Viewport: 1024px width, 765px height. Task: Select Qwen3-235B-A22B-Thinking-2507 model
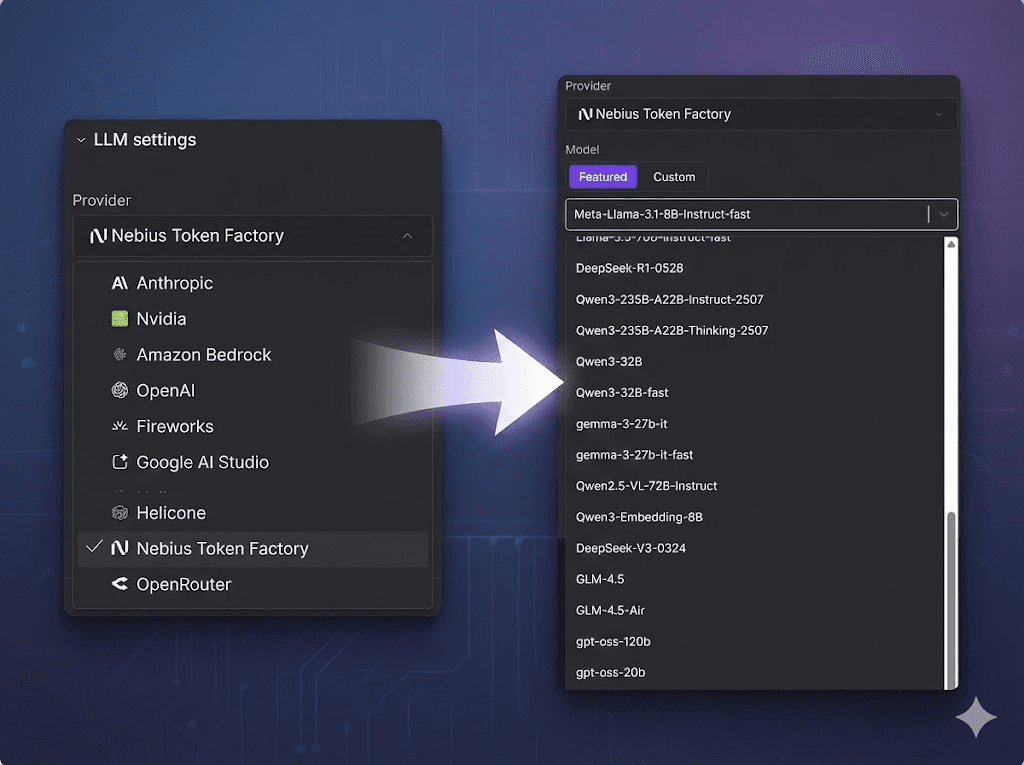(755, 331)
